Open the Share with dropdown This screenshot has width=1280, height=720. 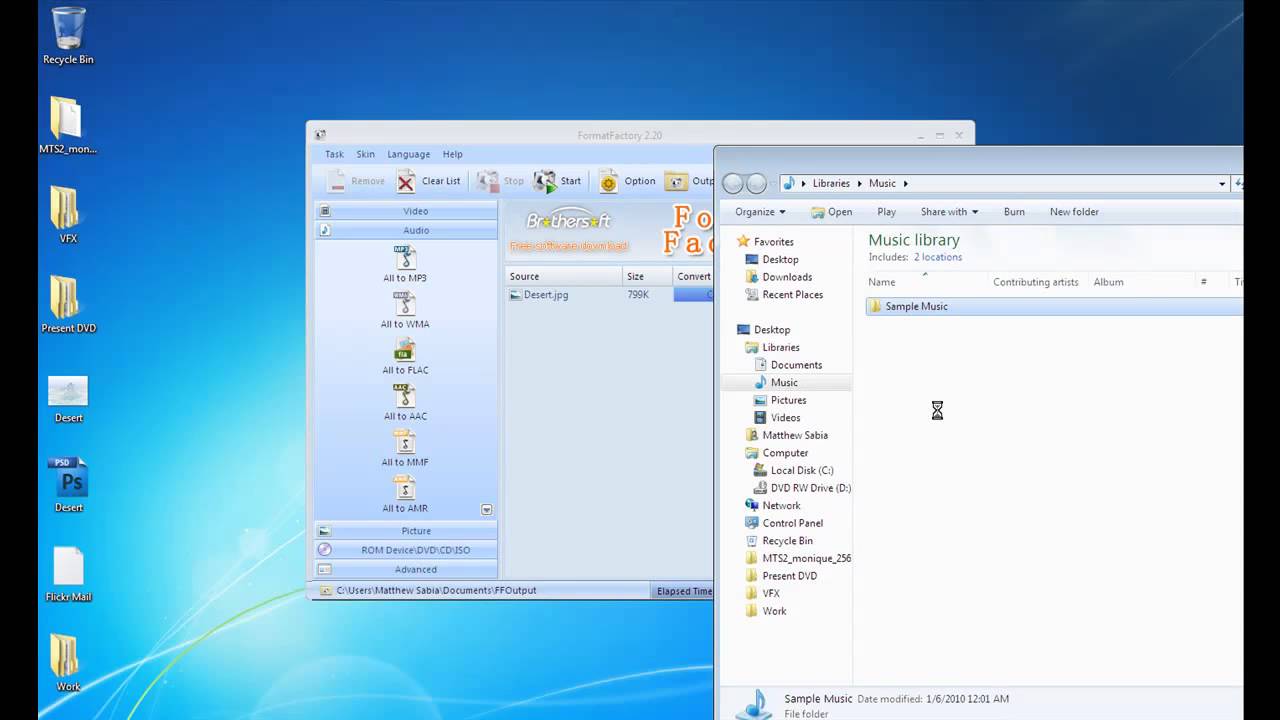coord(949,212)
